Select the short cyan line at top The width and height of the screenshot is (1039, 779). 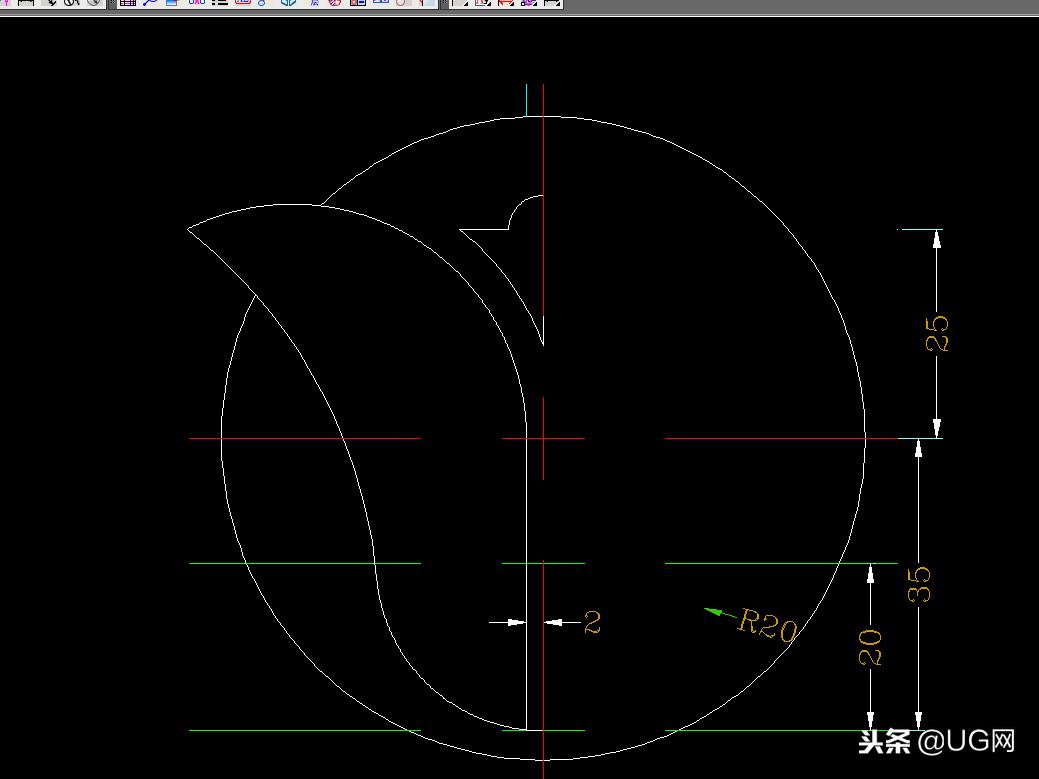[526, 100]
